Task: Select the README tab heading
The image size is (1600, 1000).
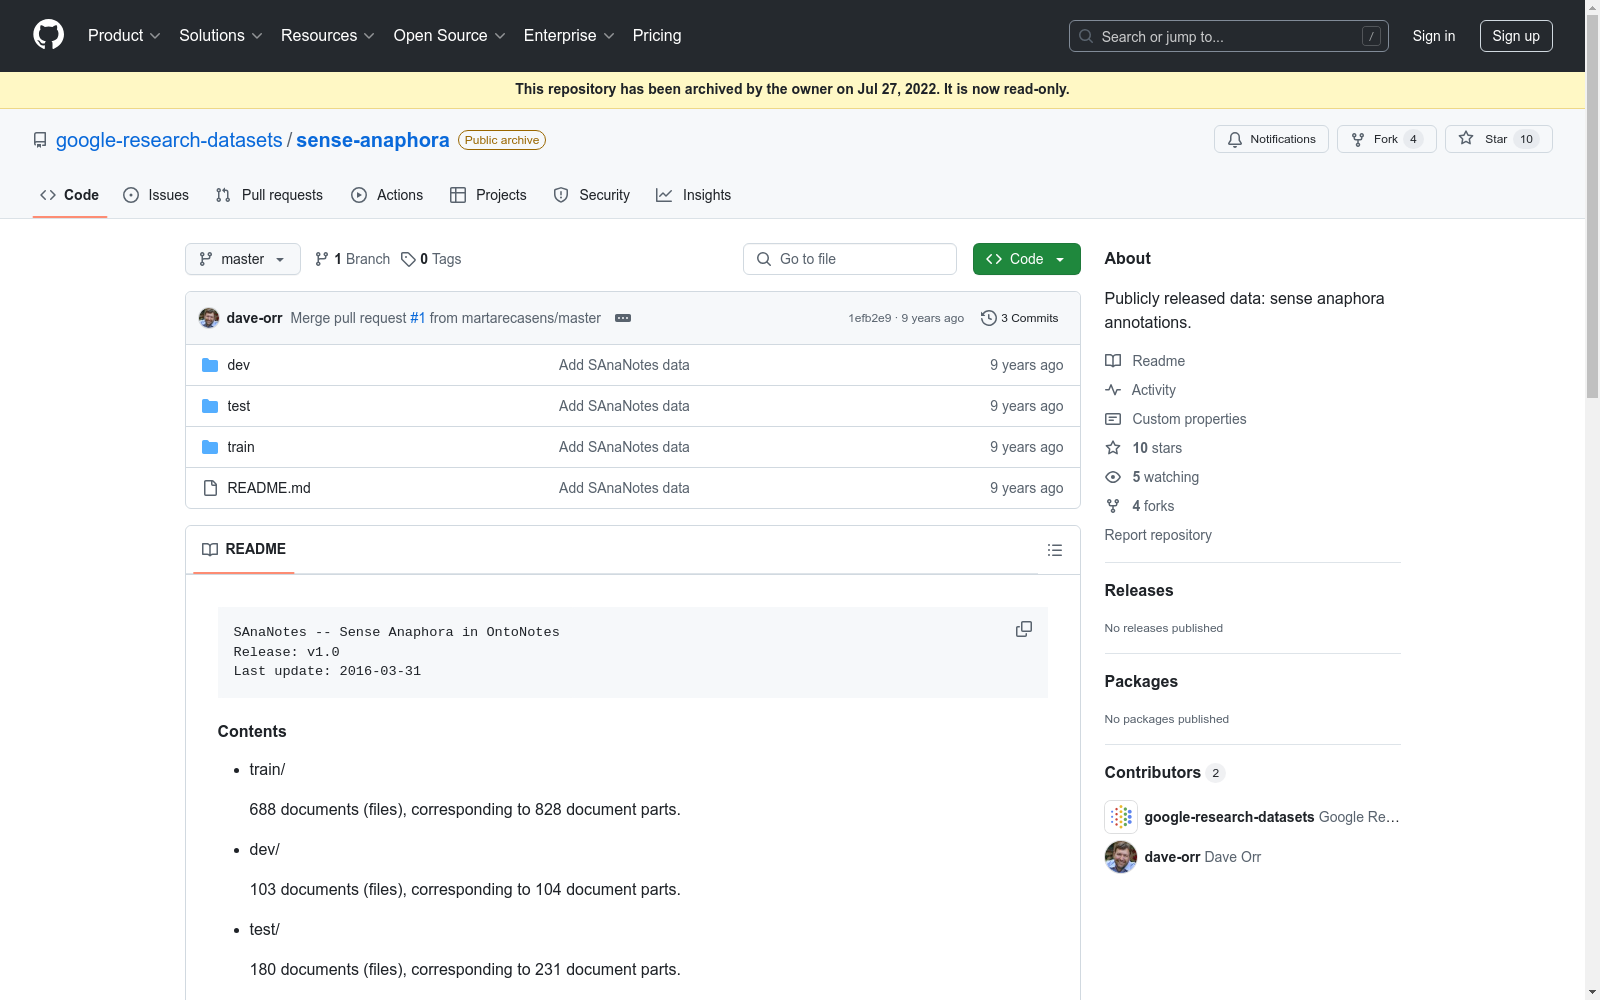Action: point(244,549)
